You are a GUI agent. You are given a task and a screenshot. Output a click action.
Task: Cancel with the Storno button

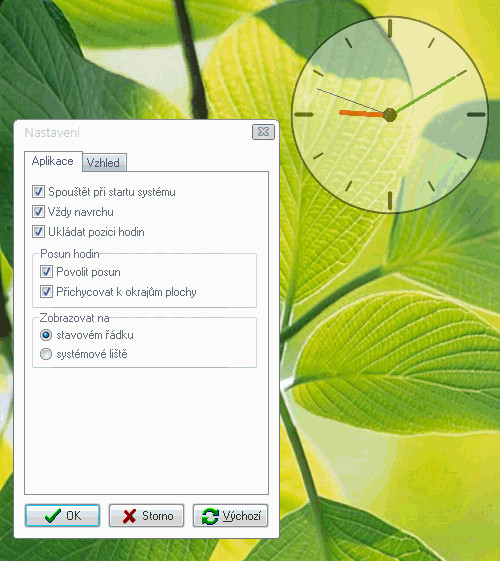click(146, 516)
